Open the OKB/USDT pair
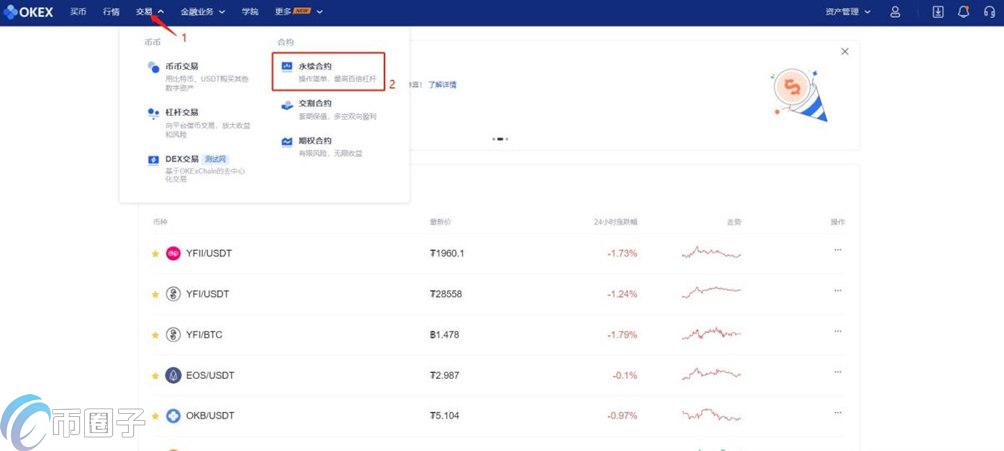The image size is (1004, 451). click(210, 416)
